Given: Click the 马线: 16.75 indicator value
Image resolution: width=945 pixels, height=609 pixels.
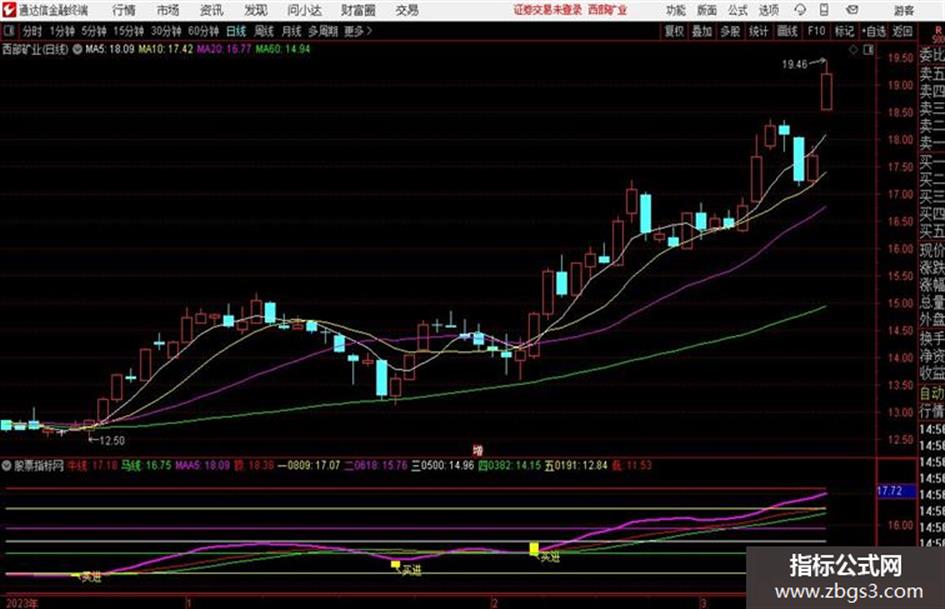Looking at the screenshot, I should pos(146,465).
